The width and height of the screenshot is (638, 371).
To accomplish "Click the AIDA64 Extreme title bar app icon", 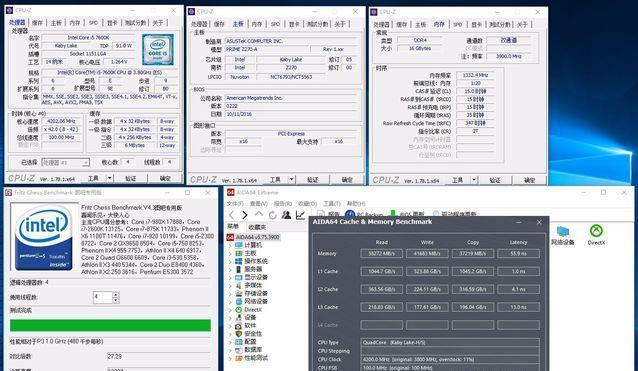I will [230, 192].
